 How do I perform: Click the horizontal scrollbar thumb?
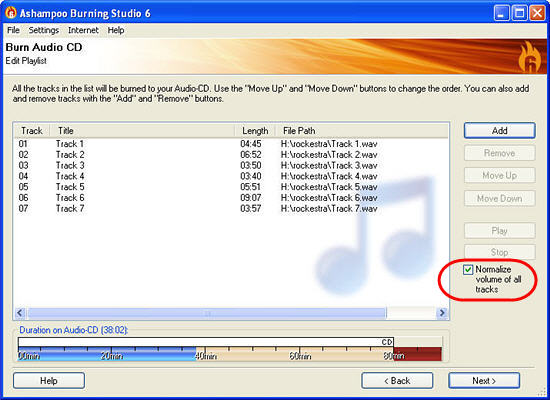pos(207,313)
